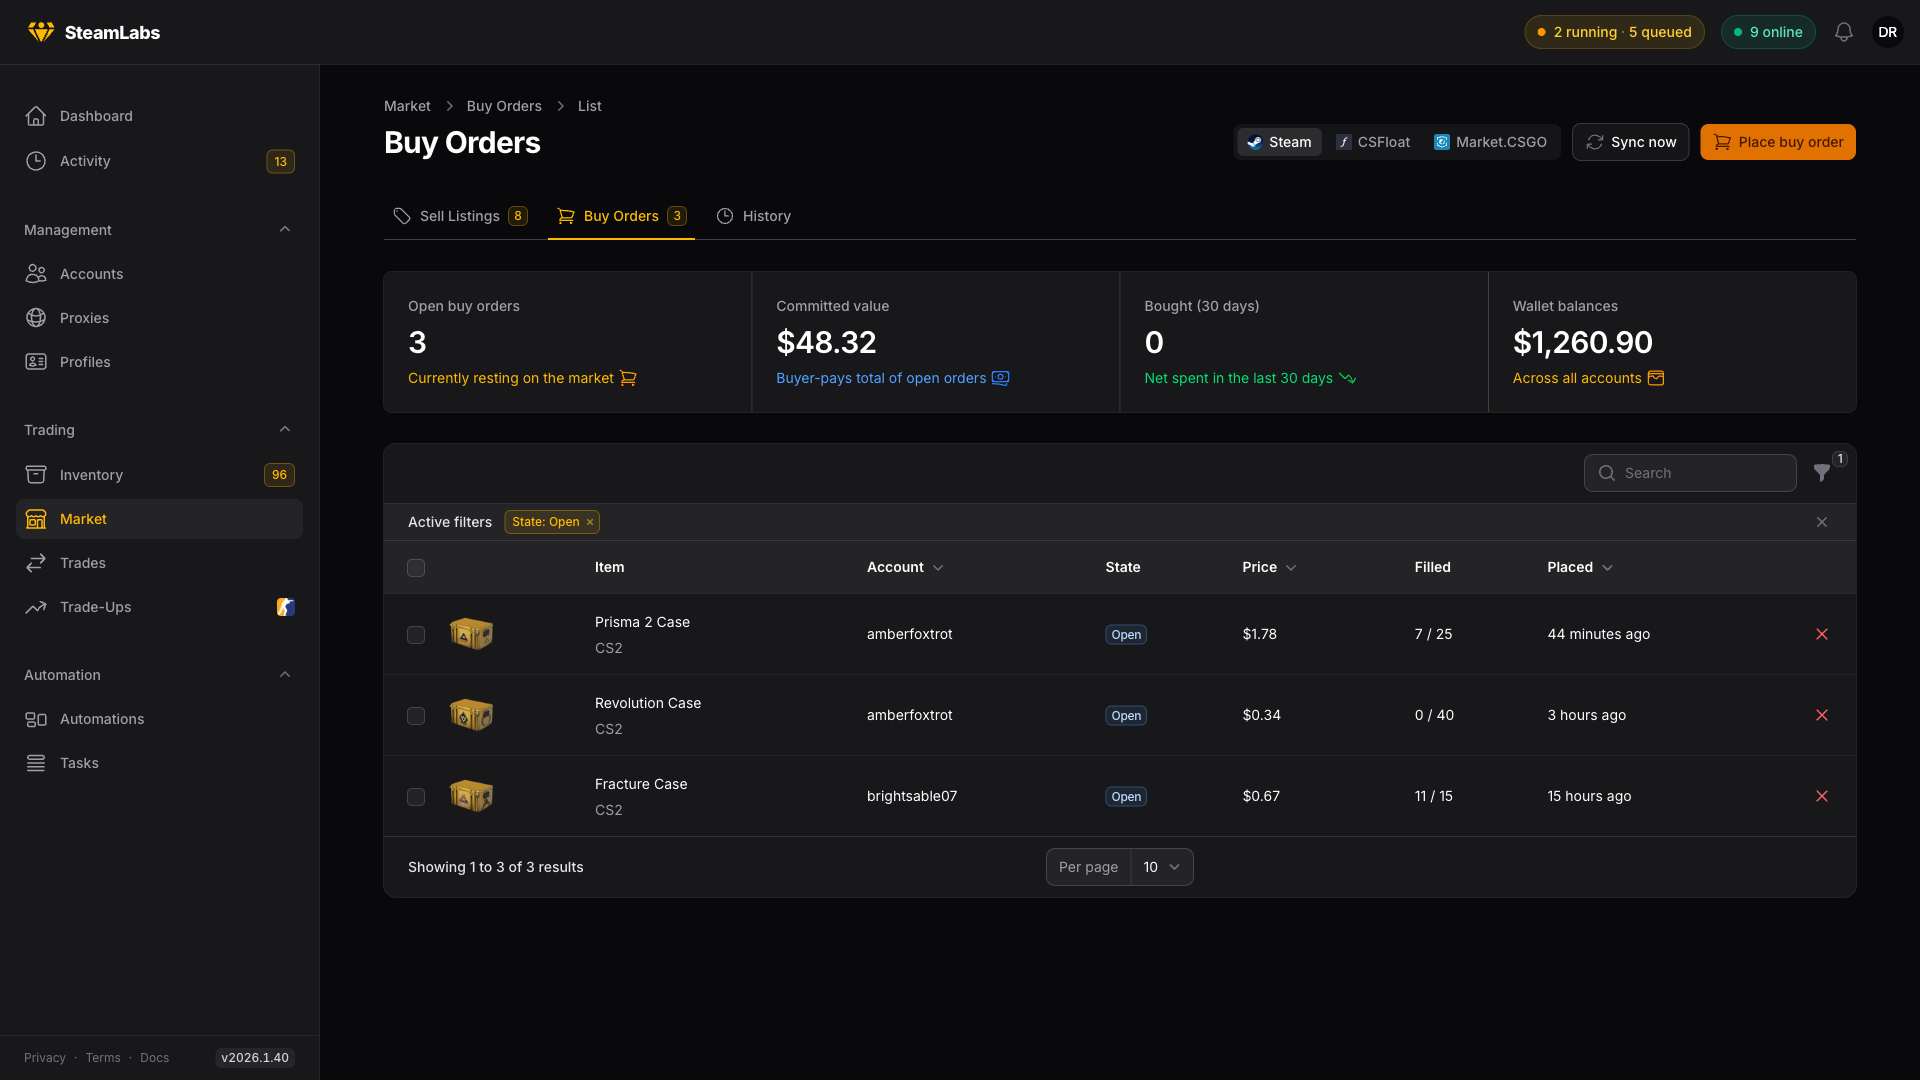Click the Prisma 2 Case thumbnail
Viewport: 1920px width, 1080px height.
click(x=471, y=634)
